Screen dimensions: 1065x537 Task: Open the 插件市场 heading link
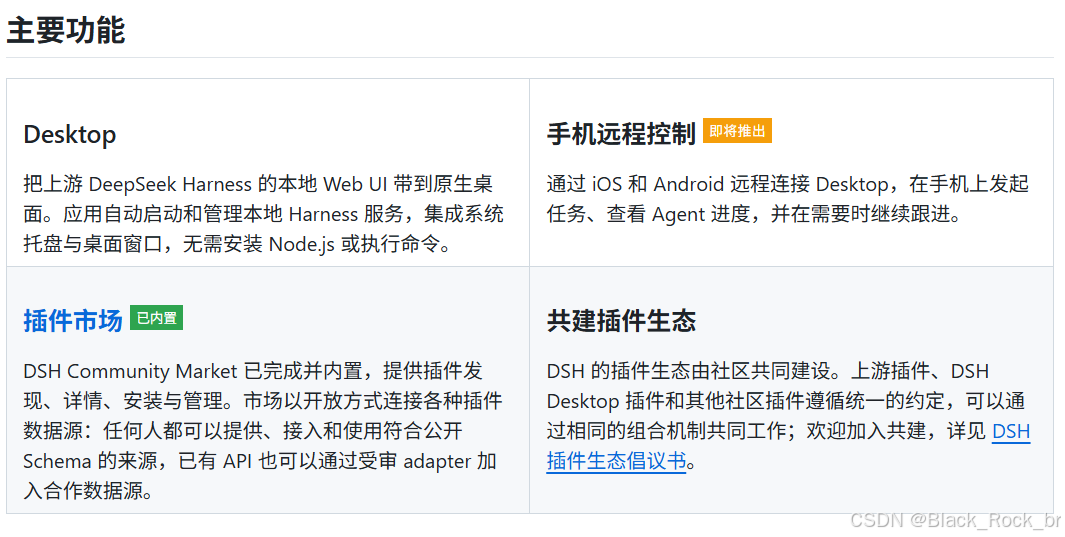click(73, 320)
